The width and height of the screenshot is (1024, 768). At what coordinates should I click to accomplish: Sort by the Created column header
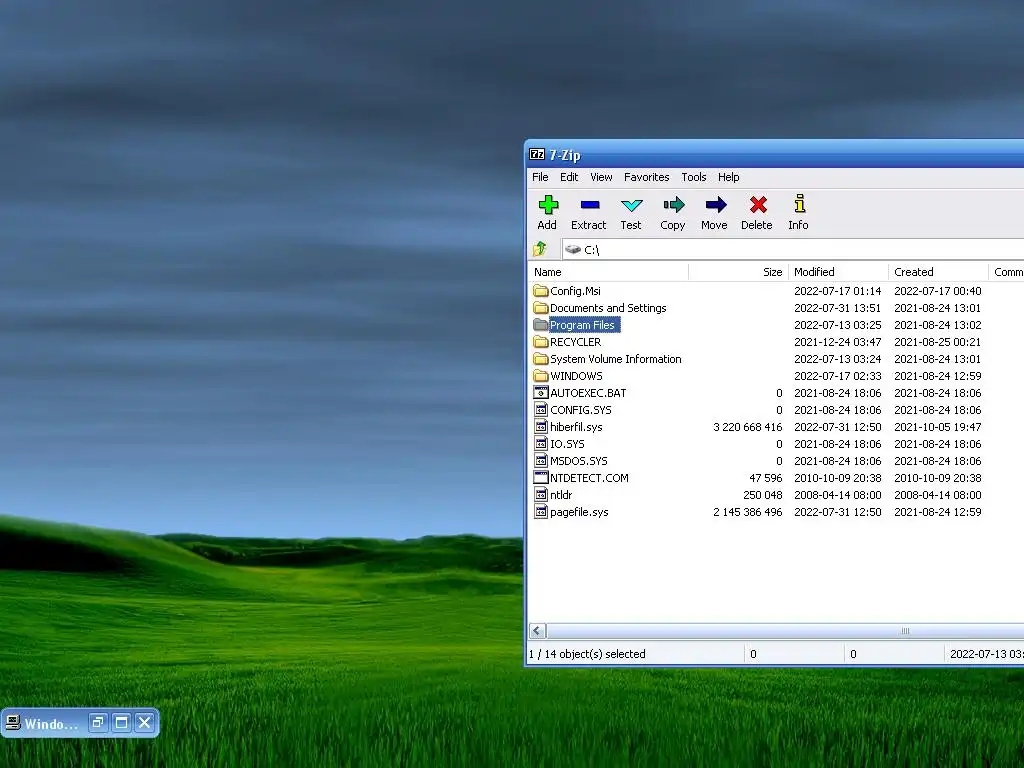938,272
